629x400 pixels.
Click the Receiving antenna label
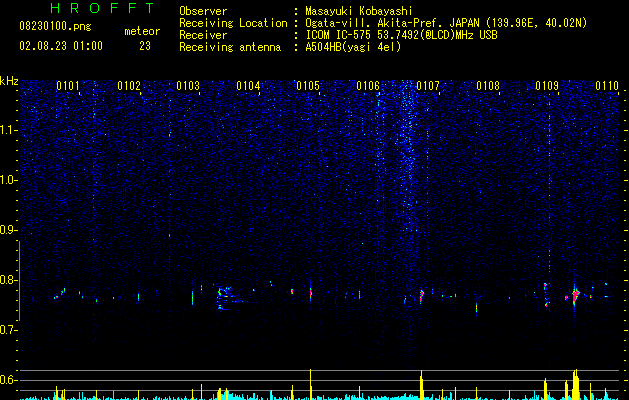point(230,47)
